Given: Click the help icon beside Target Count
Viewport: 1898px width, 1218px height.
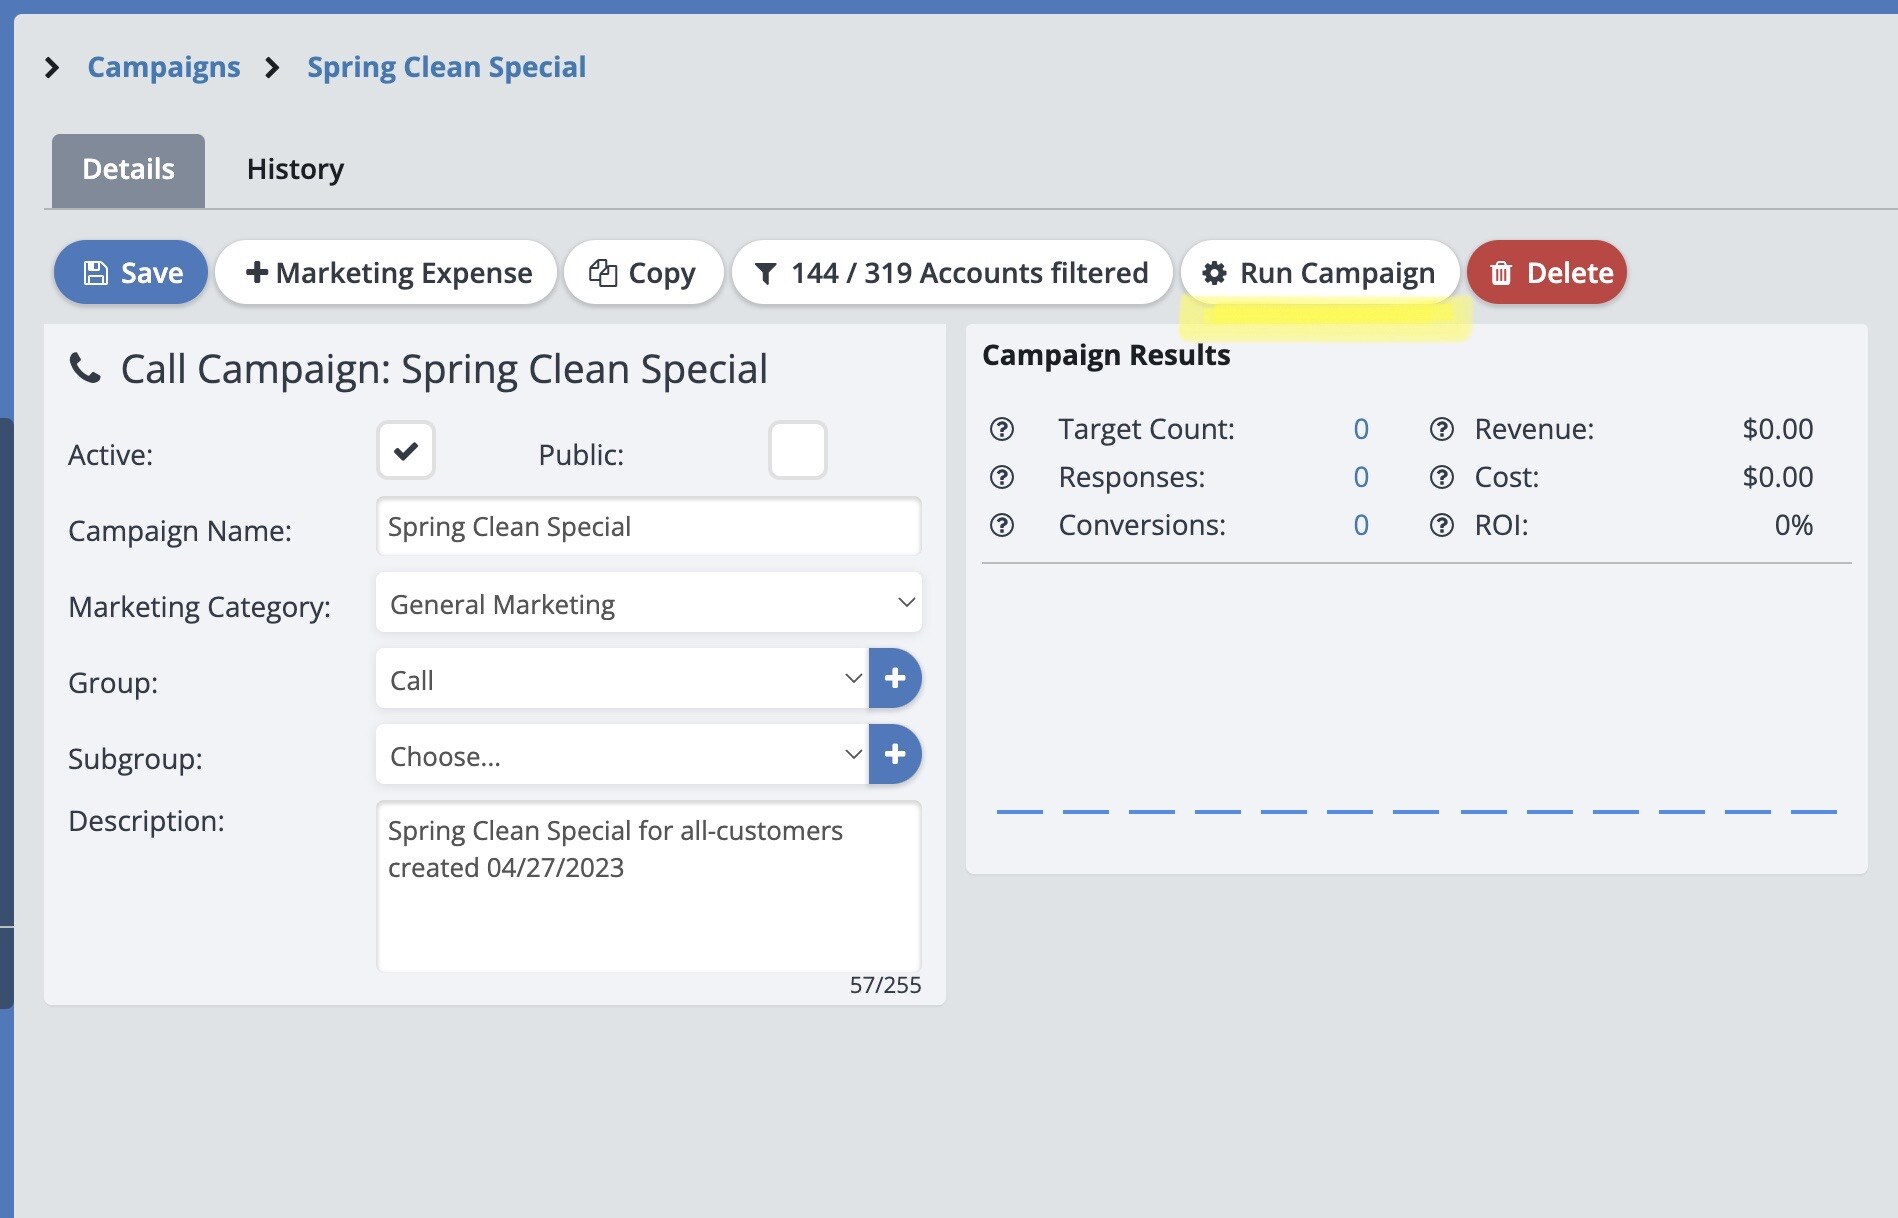Looking at the screenshot, I should (1001, 429).
